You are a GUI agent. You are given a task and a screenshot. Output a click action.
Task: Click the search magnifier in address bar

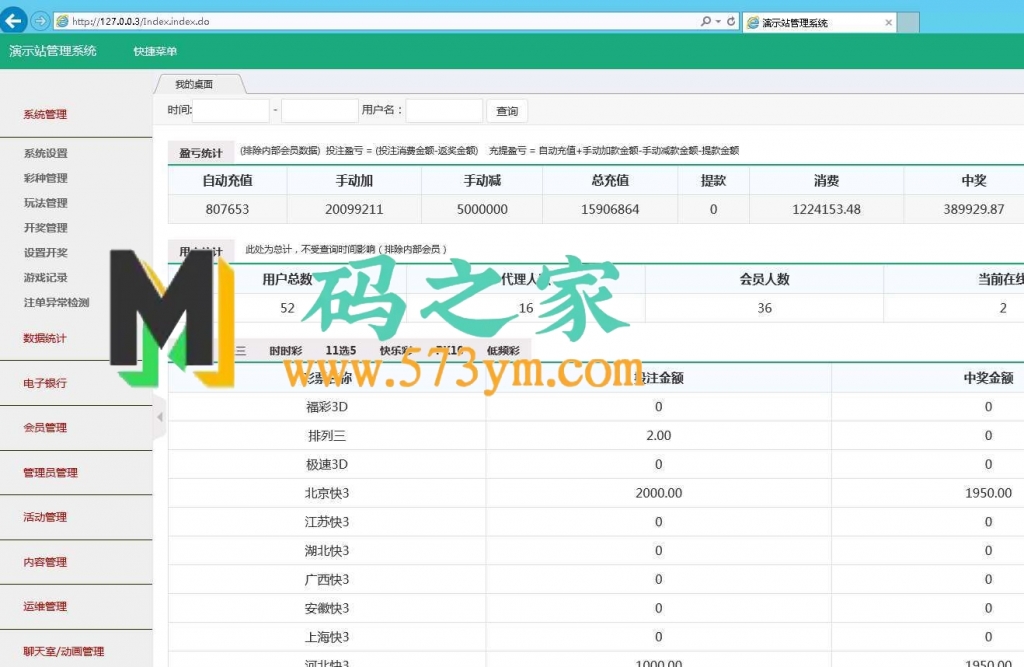click(x=706, y=22)
